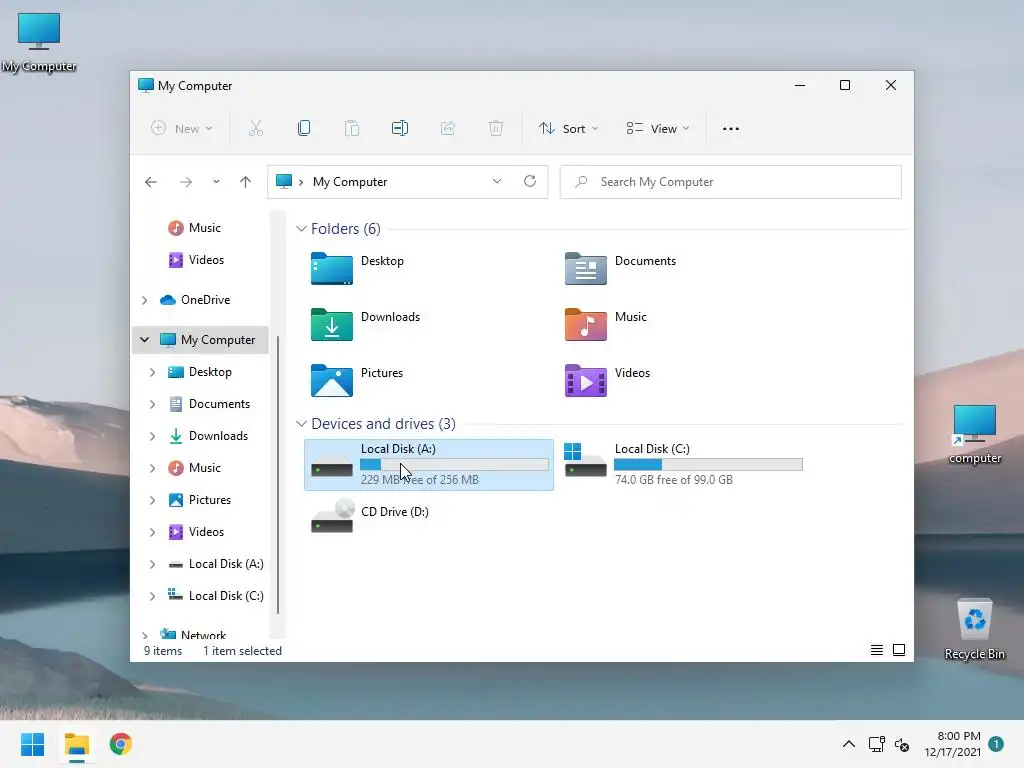1024x768 pixels.
Task: Click the network tray icon
Action: tap(877, 744)
